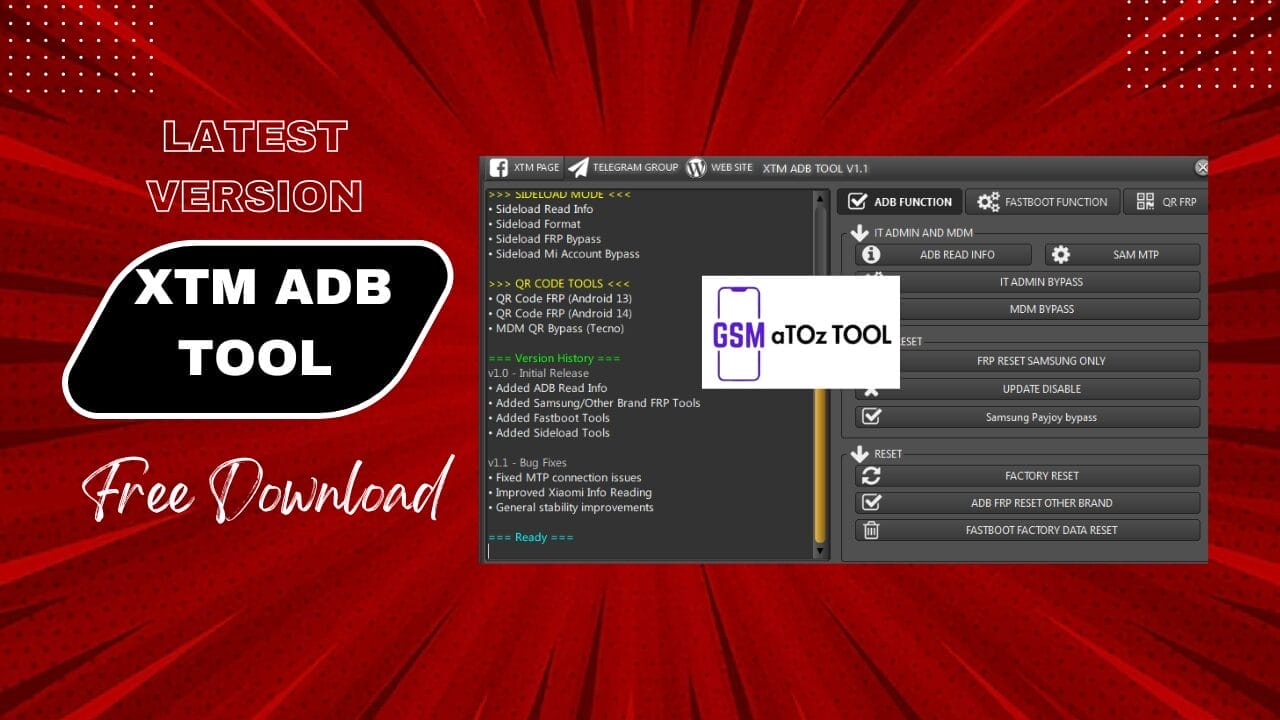Click the checkmark icon on Samsung Payjoy bypass
The image size is (1280, 720).
871,417
